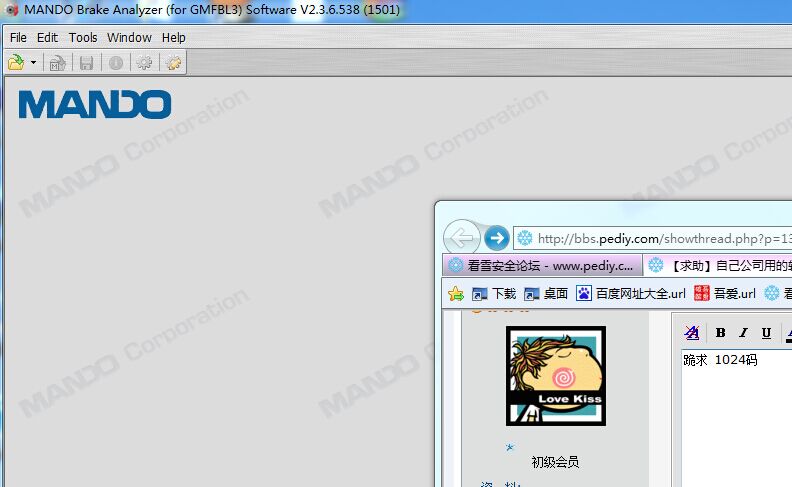
Task: Click the print/export toolbar icon
Action: [x=58, y=63]
